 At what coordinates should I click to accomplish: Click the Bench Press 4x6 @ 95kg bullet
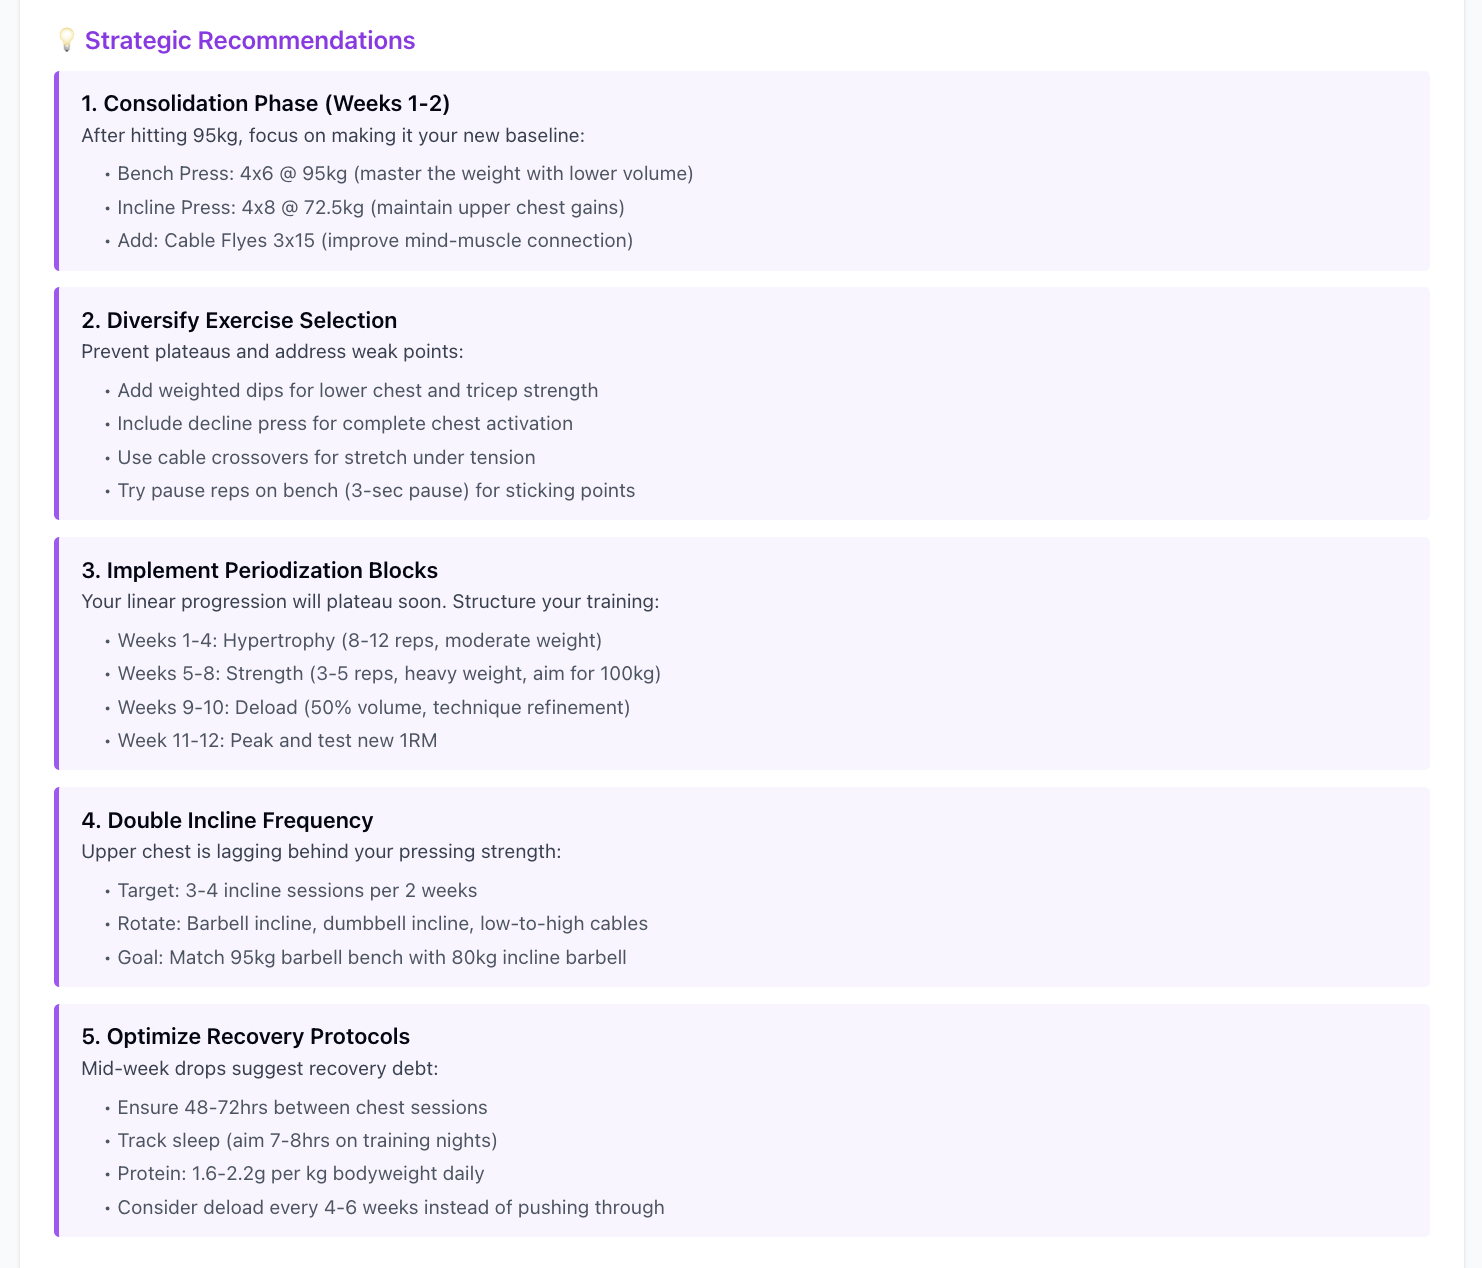(405, 174)
